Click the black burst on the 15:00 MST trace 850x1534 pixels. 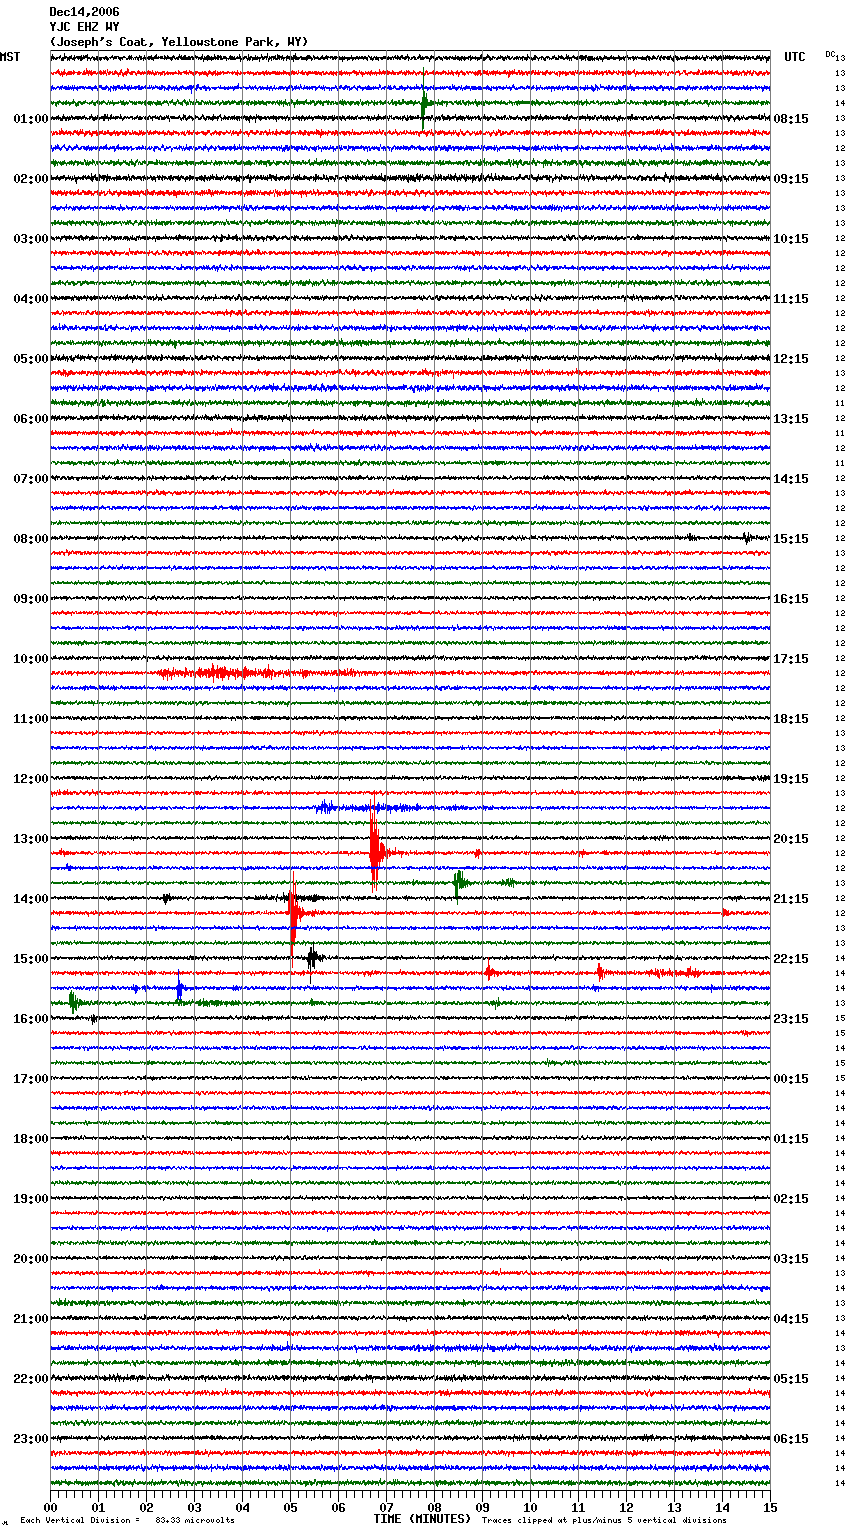[313, 958]
